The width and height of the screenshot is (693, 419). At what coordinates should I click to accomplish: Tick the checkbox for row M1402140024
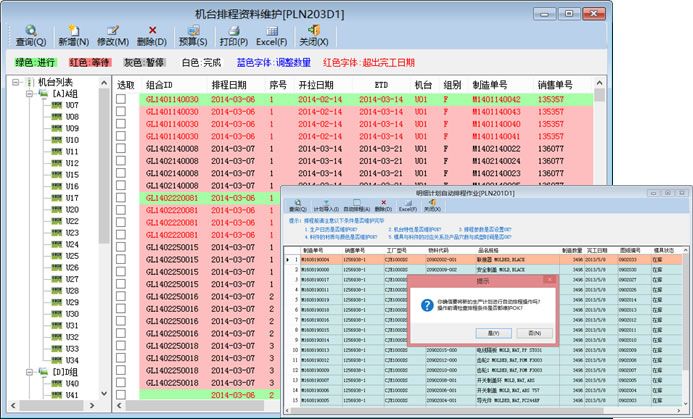click(121, 161)
